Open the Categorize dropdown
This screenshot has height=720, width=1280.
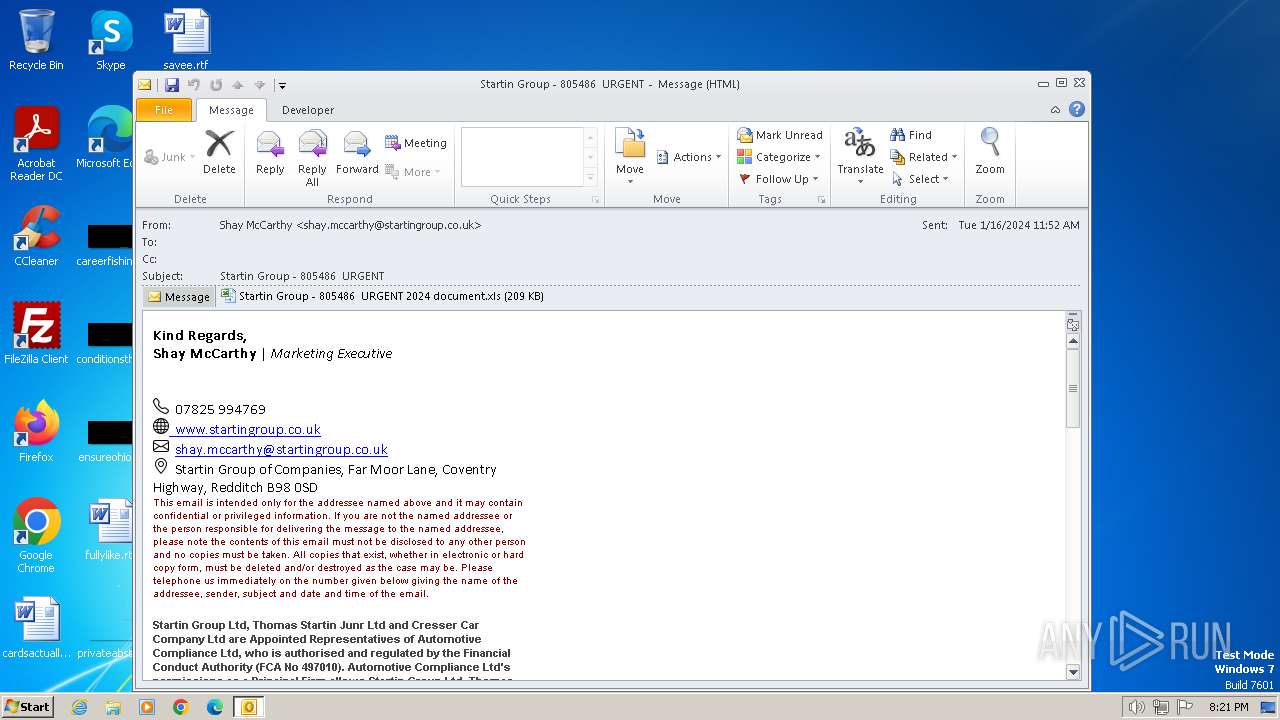(778, 157)
